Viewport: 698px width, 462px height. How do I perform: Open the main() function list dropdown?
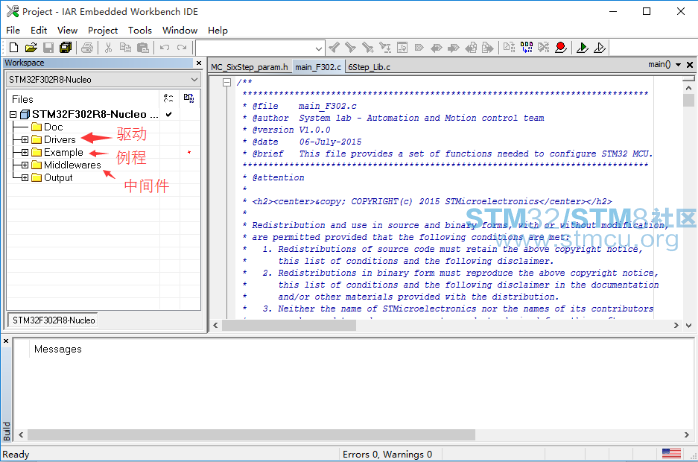pos(678,65)
